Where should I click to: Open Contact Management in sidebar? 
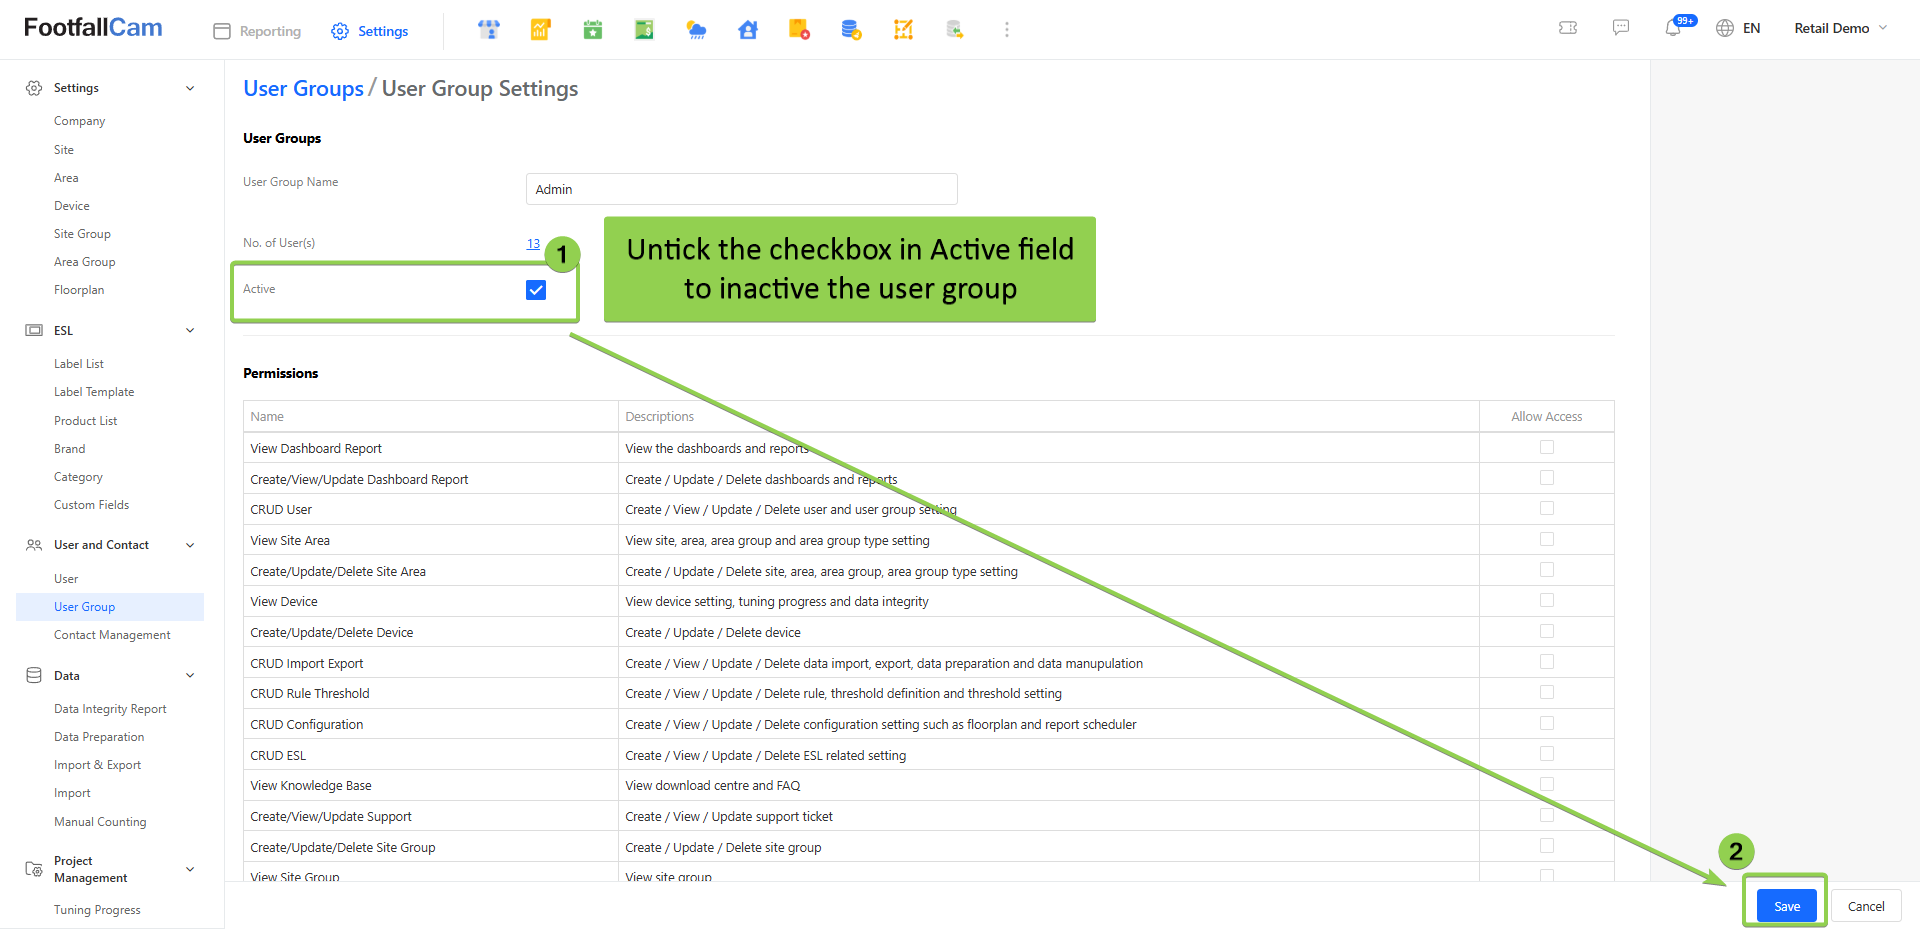pos(112,635)
